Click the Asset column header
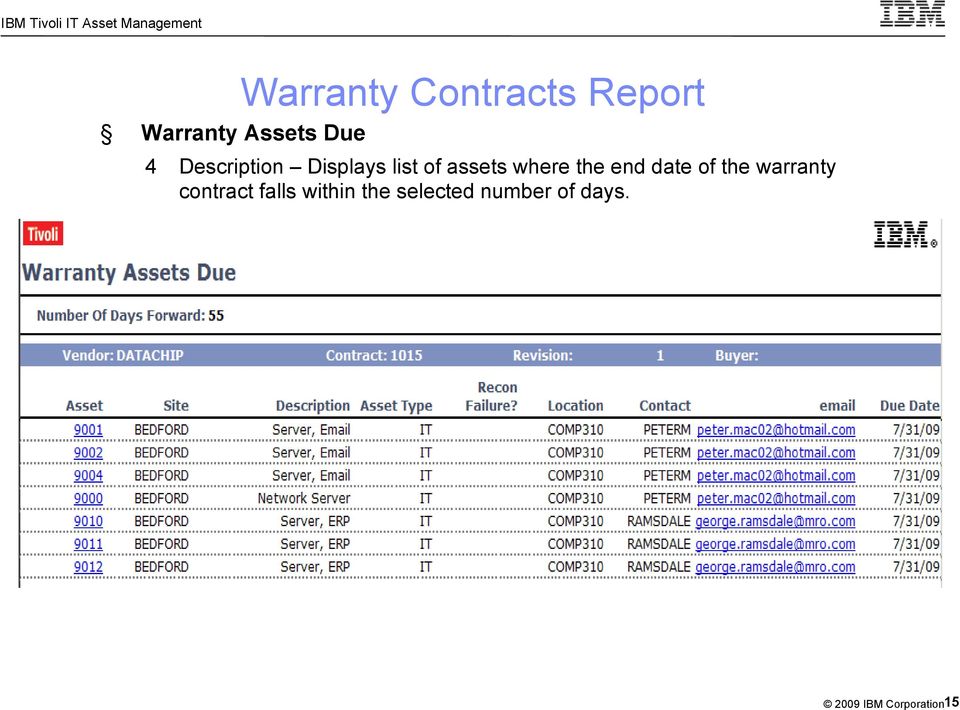This screenshot has width=960, height=710. [84, 406]
